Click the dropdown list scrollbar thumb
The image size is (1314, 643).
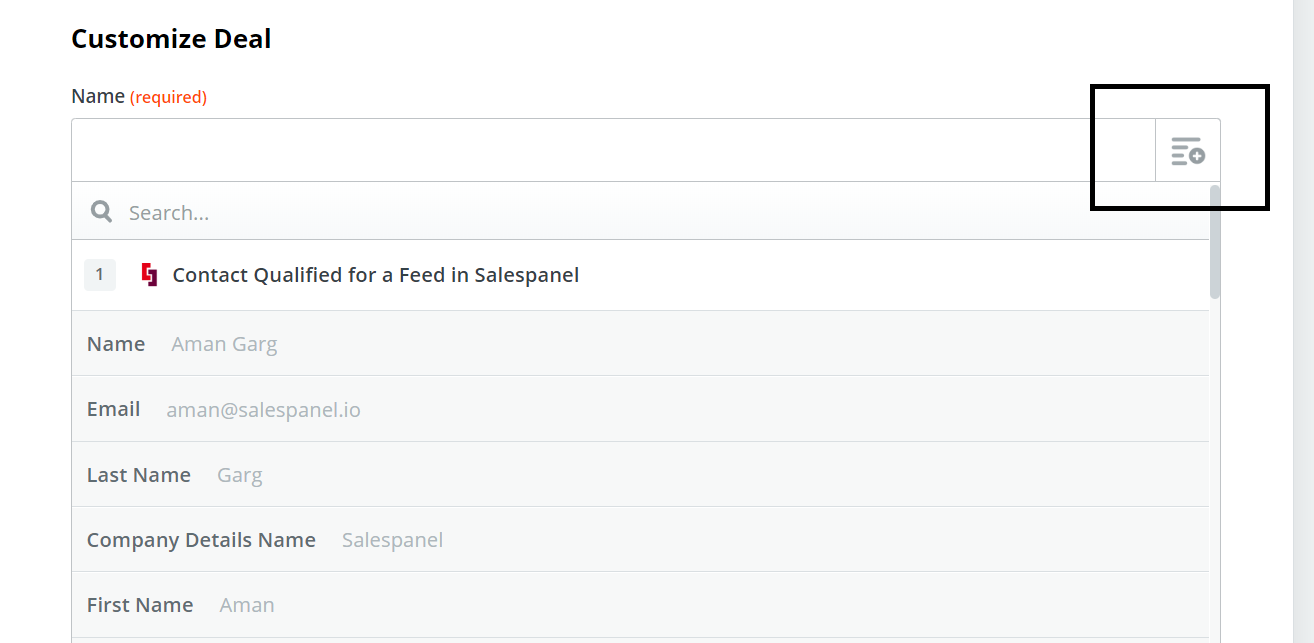click(1215, 242)
